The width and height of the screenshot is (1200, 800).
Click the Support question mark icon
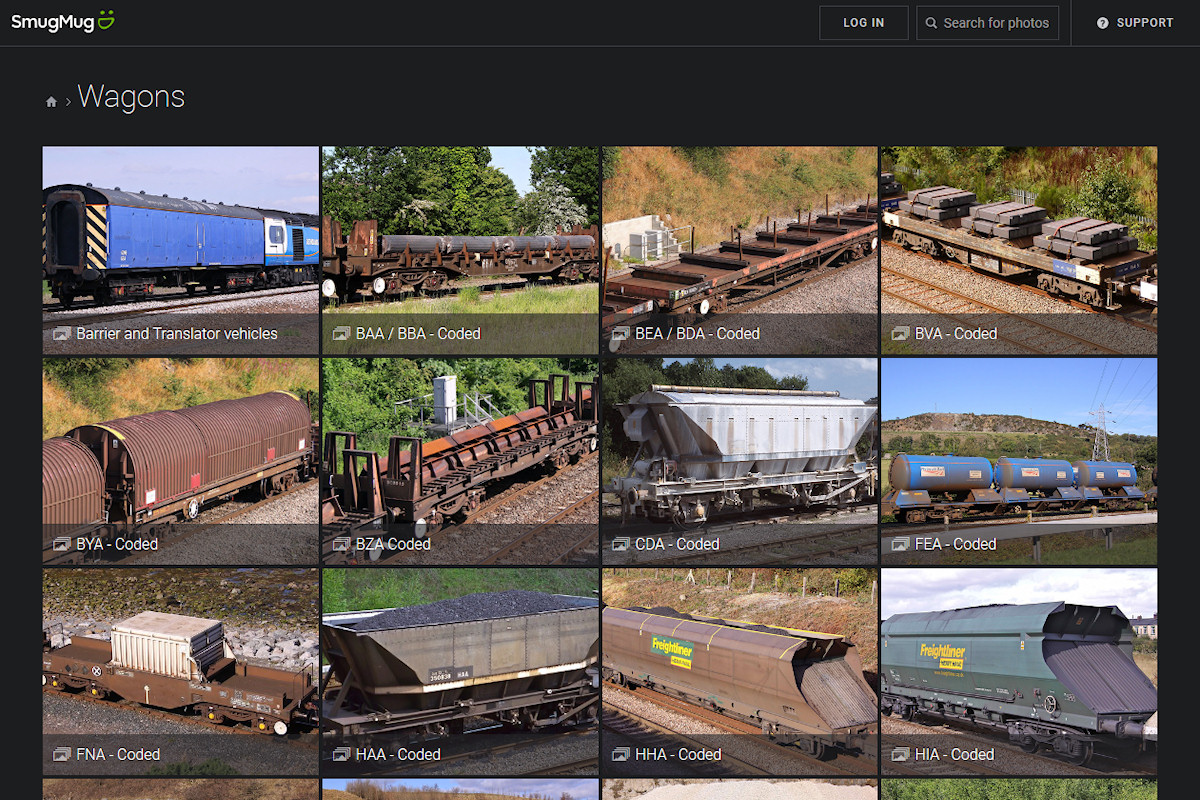click(x=1103, y=23)
